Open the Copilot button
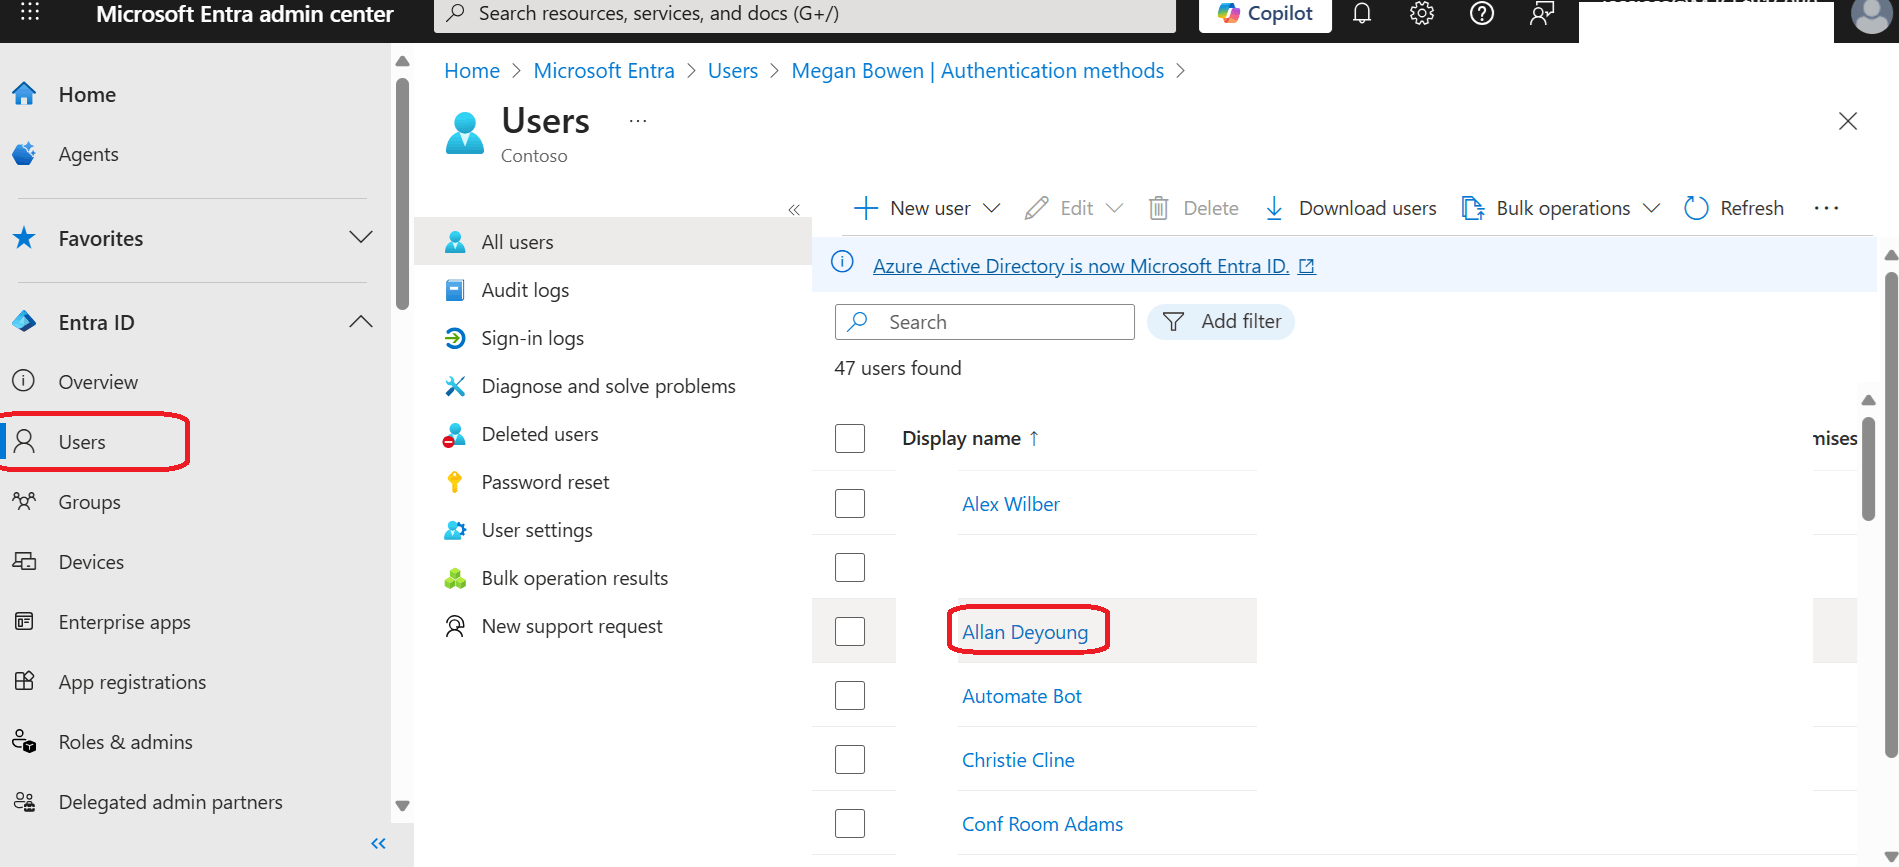1899x867 pixels. [1265, 14]
